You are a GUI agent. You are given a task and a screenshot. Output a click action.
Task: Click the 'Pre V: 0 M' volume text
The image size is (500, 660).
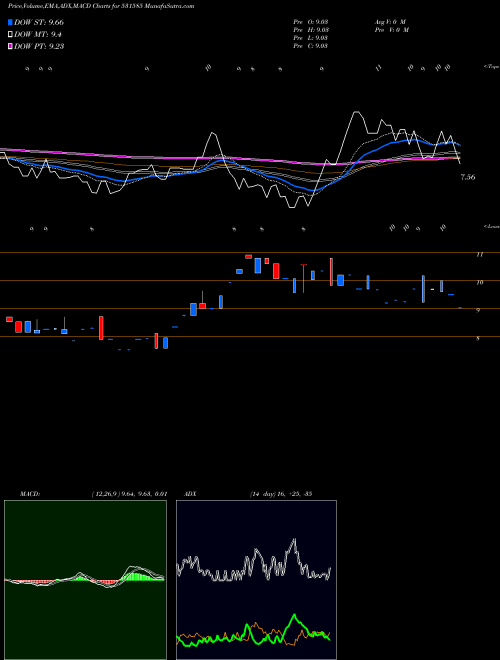(391, 30)
